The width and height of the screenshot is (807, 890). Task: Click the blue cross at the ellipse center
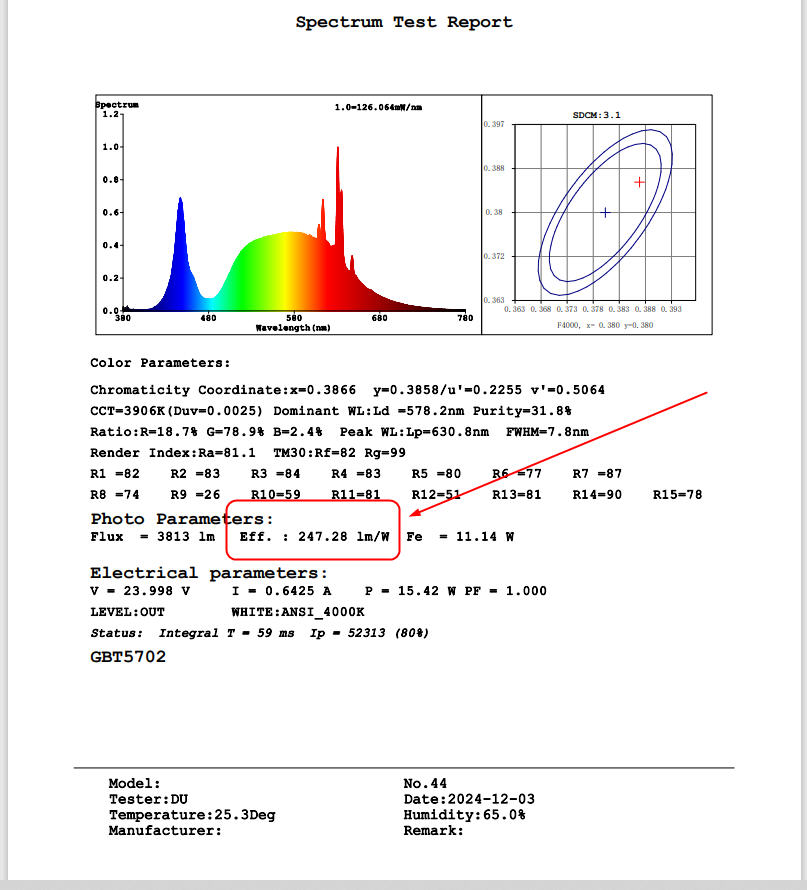(606, 212)
